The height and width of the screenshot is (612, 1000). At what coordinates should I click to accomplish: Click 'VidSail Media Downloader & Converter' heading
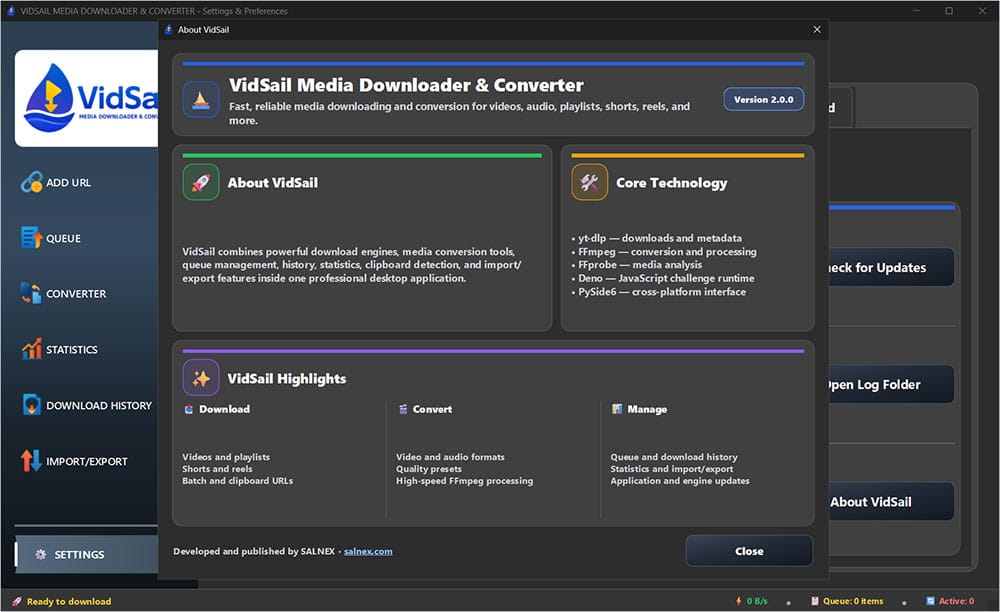[406, 85]
